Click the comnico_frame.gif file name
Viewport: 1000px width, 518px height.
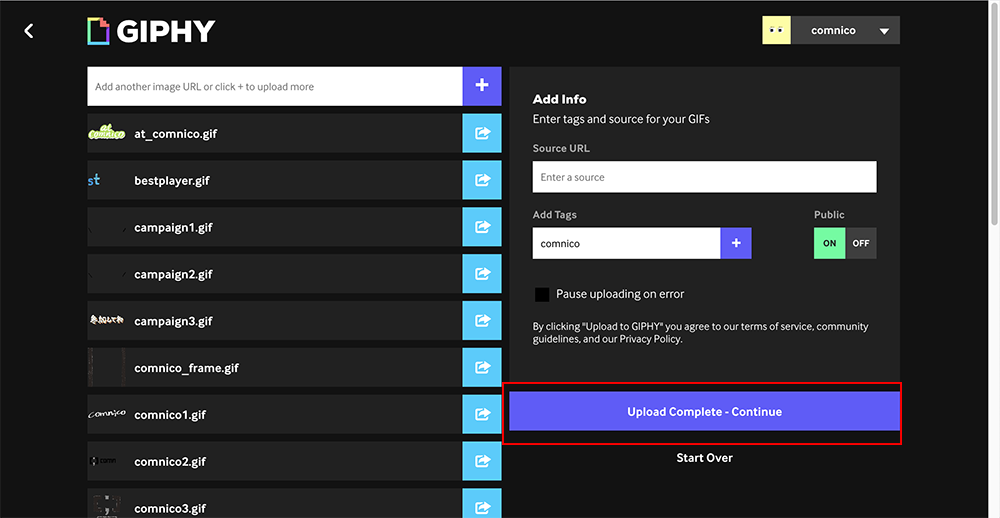point(186,368)
